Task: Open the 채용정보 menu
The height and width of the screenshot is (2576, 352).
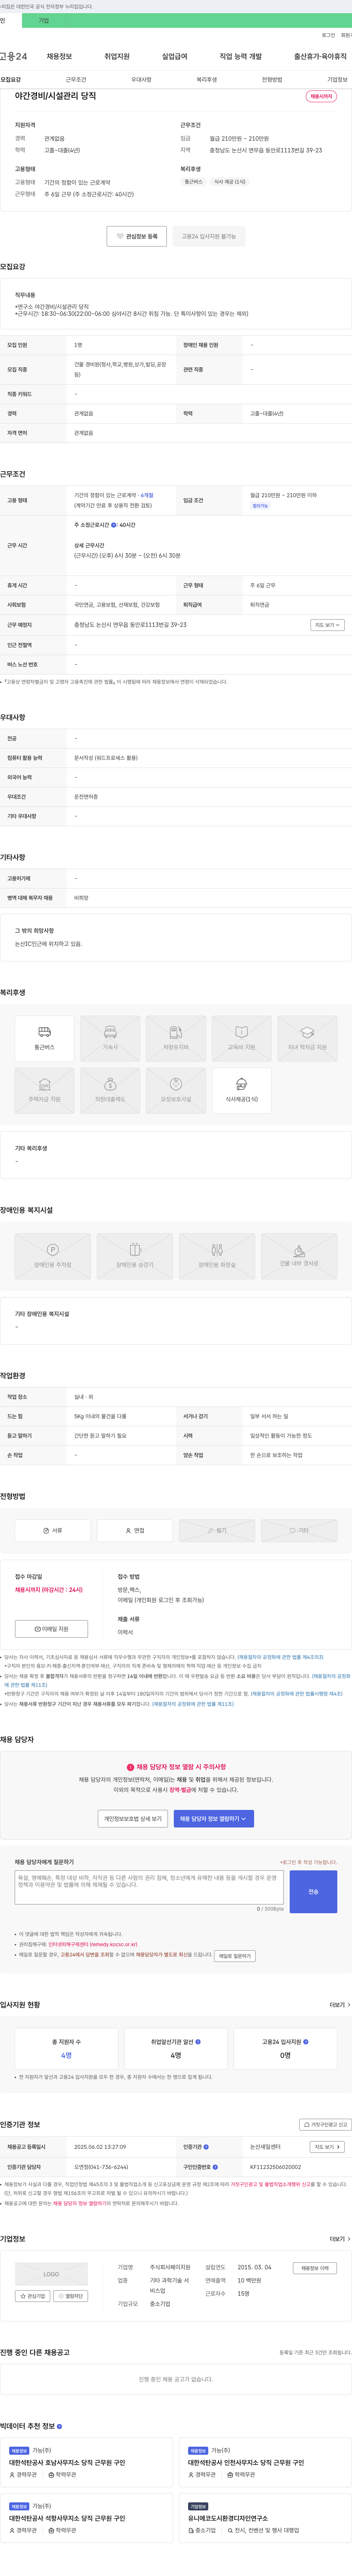Action: [x=59, y=57]
